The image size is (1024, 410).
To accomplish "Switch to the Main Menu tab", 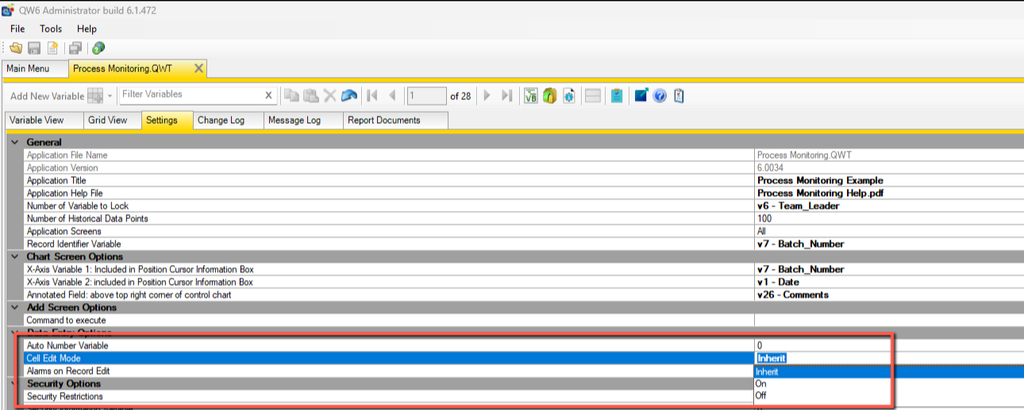I will coord(35,69).
